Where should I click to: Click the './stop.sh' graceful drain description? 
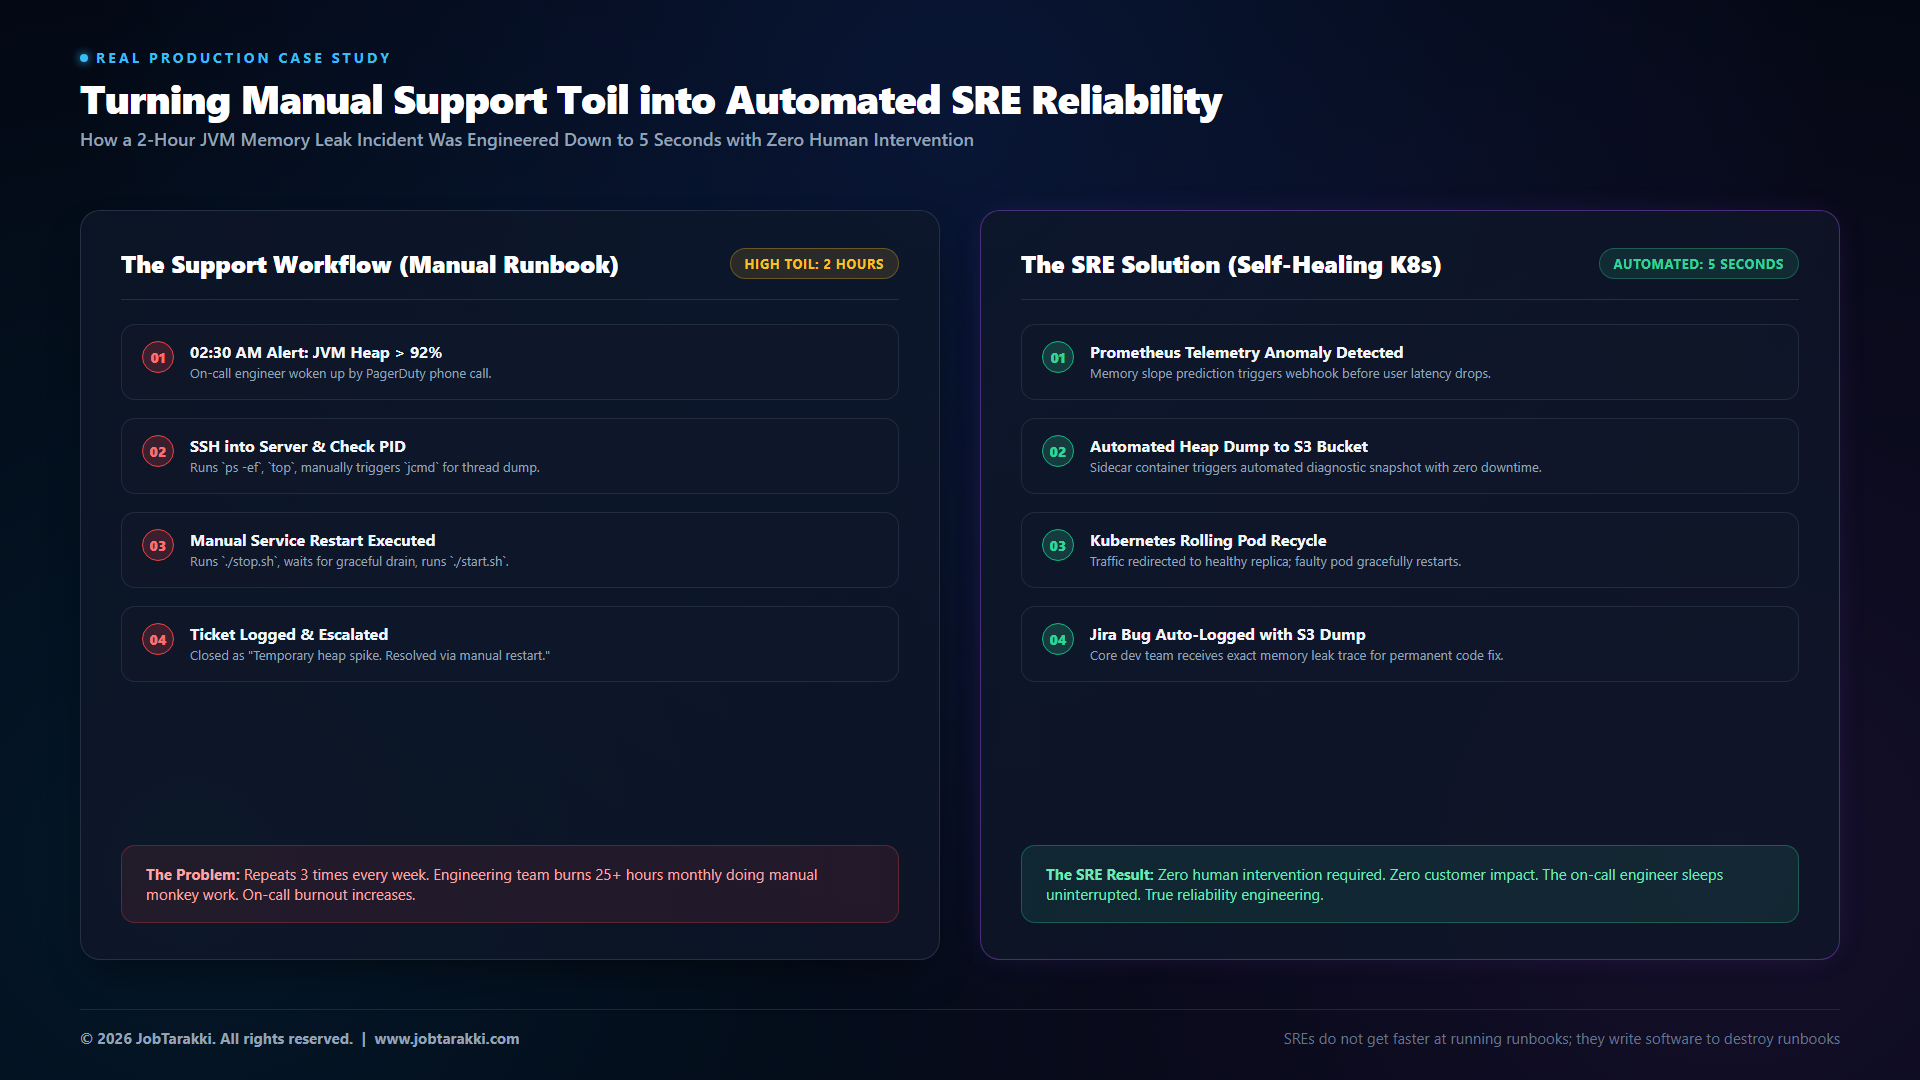click(349, 562)
